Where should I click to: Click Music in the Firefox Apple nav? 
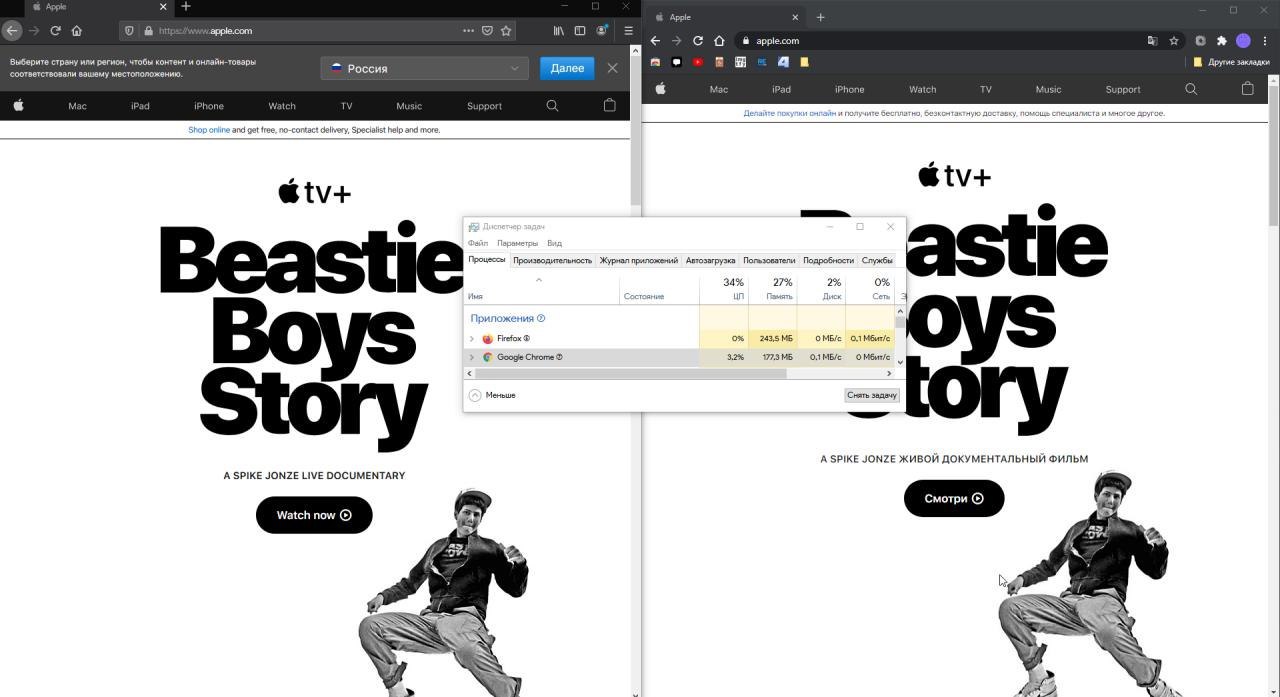pyautogui.click(x=409, y=106)
